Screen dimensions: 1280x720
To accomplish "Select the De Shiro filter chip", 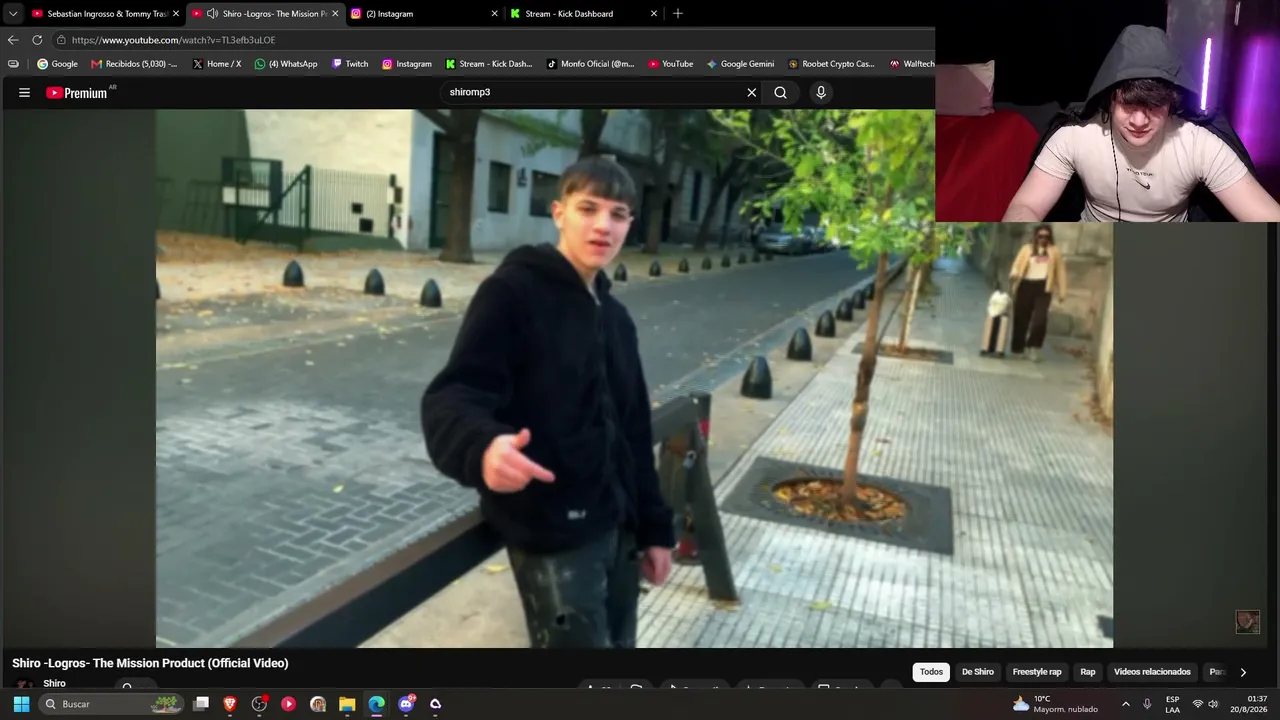I will pos(978,672).
